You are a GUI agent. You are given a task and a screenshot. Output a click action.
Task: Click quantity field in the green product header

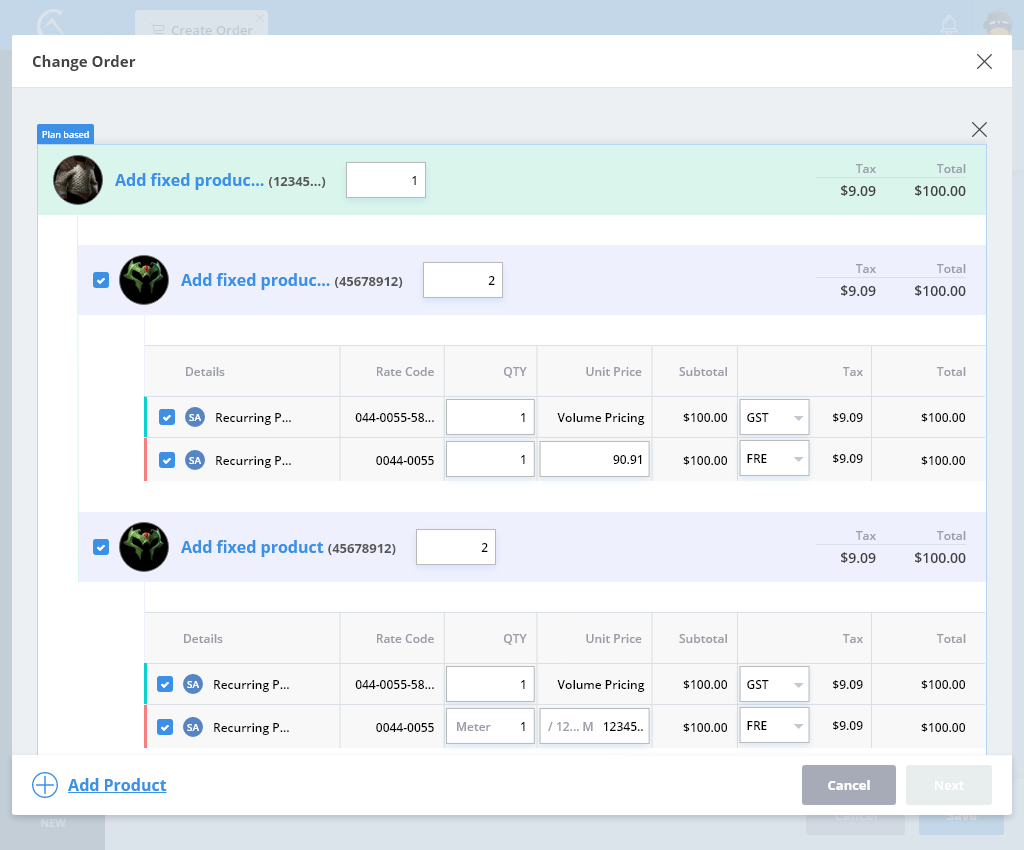386,180
